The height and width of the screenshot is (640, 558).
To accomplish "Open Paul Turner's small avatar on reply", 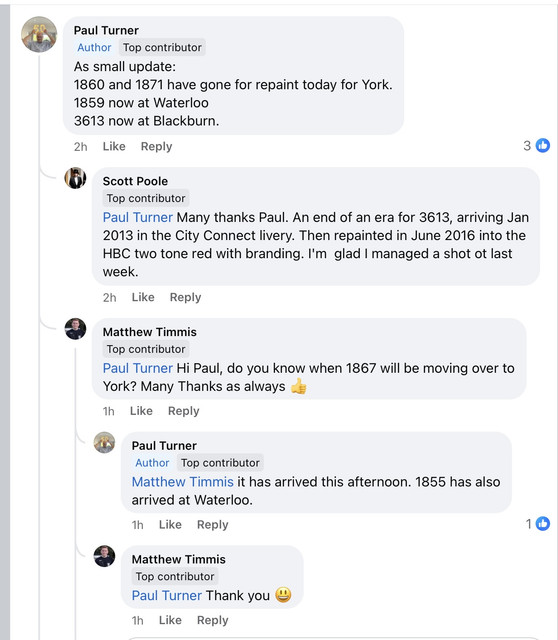I will (104, 442).
